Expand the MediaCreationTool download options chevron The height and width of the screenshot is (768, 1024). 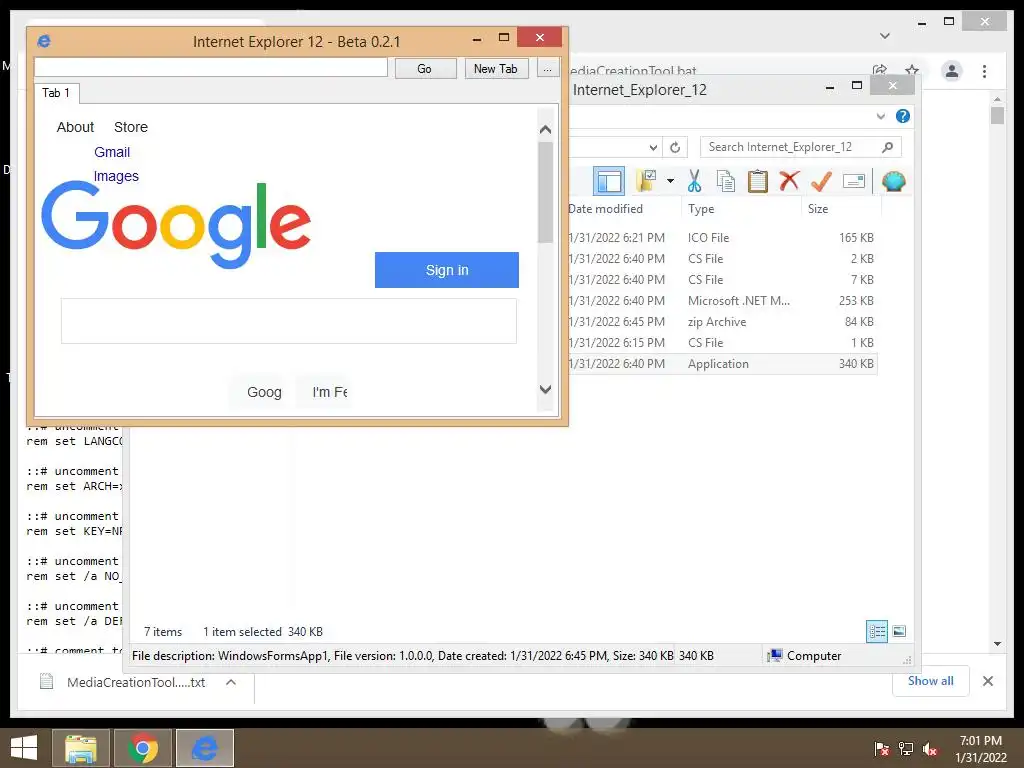click(231, 682)
